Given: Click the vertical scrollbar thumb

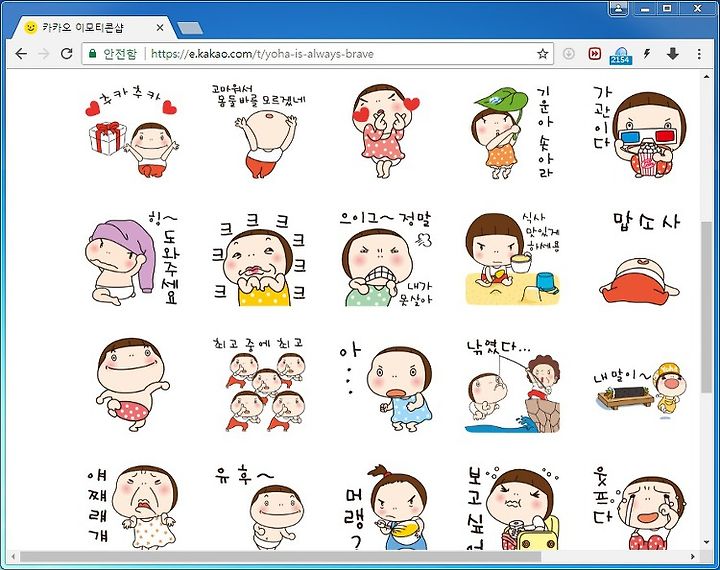Looking at the screenshot, I should point(706,307).
